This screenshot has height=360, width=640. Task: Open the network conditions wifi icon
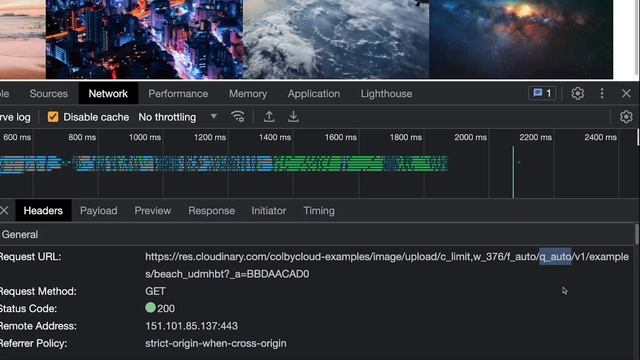coord(238,117)
